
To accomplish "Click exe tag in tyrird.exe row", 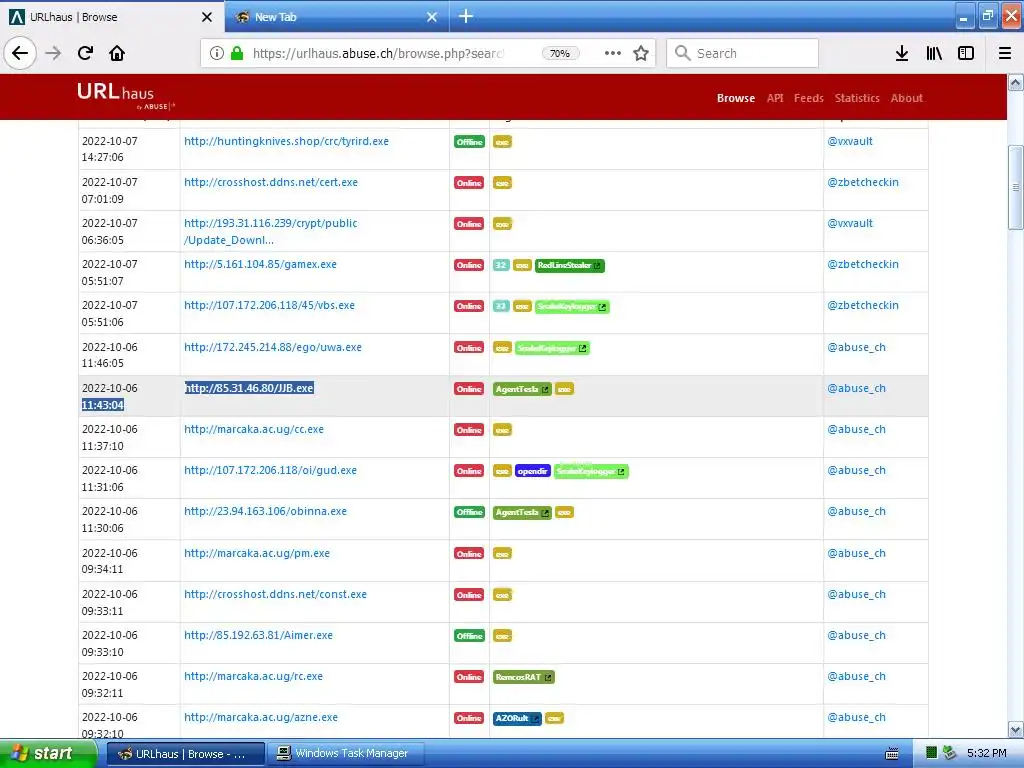I will tap(502, 142).
